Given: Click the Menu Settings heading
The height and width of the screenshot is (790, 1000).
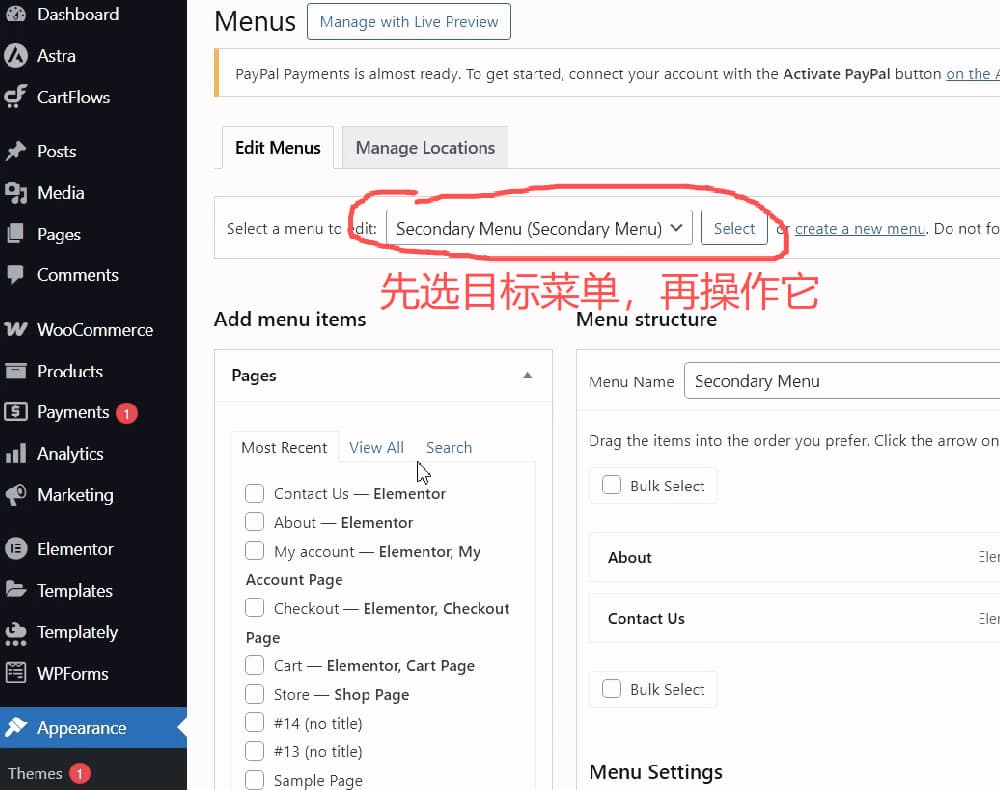Looking at the screenshot, I should point(656,772).
